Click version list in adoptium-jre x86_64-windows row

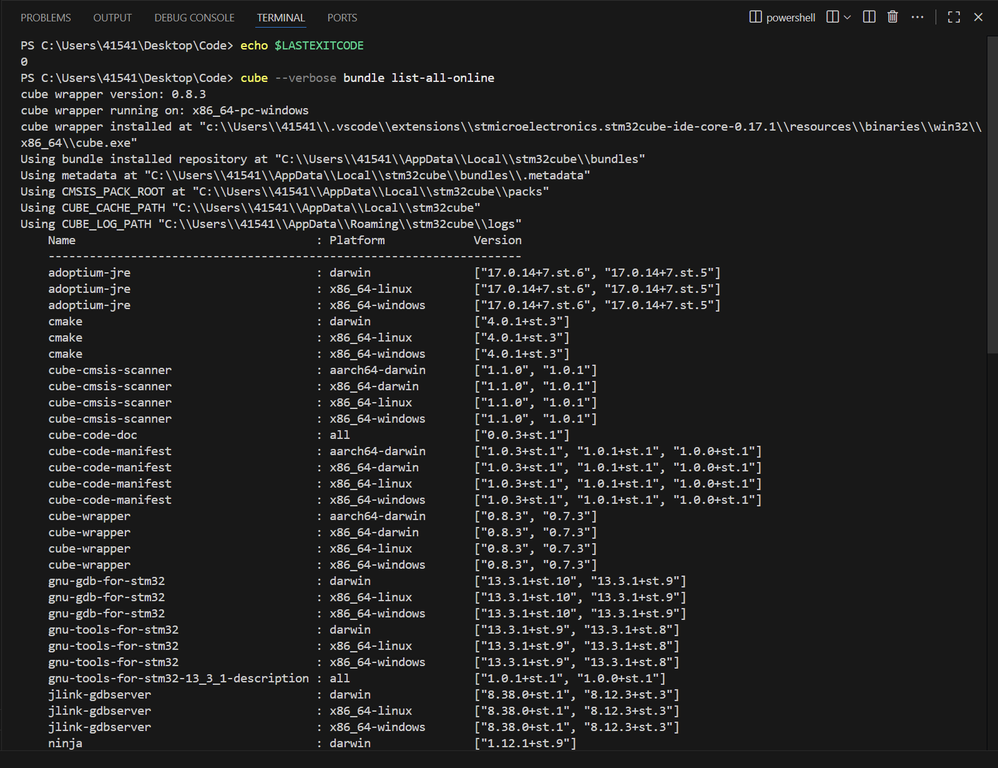point(597,305)
